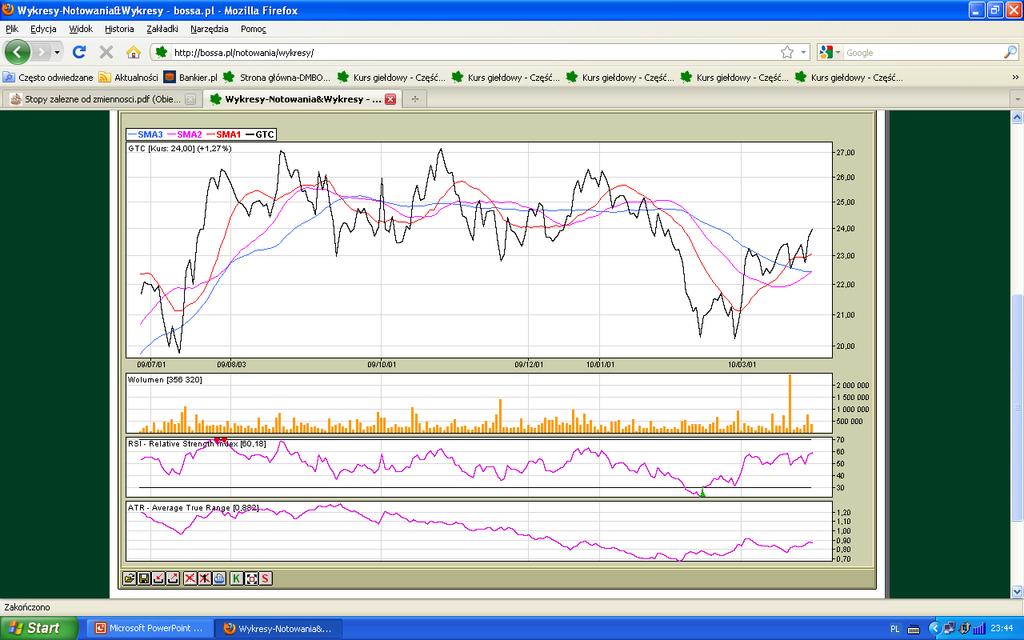Click the SMA1 legend entry
The height and width of the screenshot is (640, 1024).
pyautogui.click(x=224, y=135)
